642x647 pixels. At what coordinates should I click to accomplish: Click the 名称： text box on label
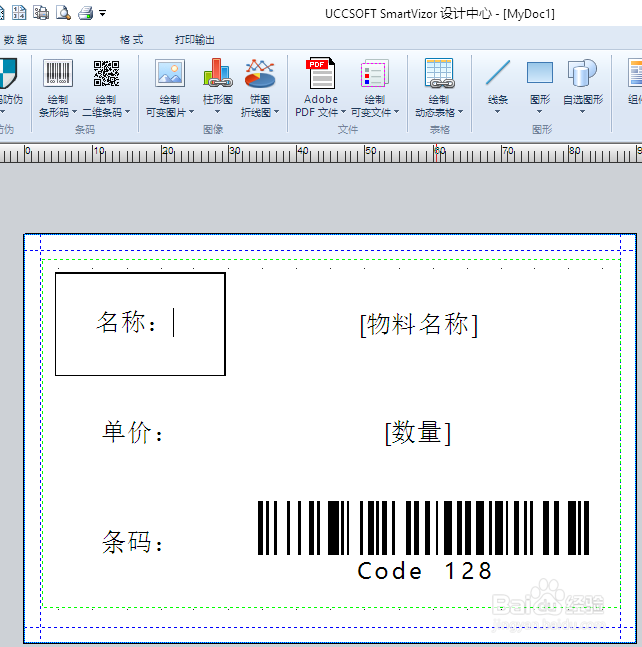point(140,324)
